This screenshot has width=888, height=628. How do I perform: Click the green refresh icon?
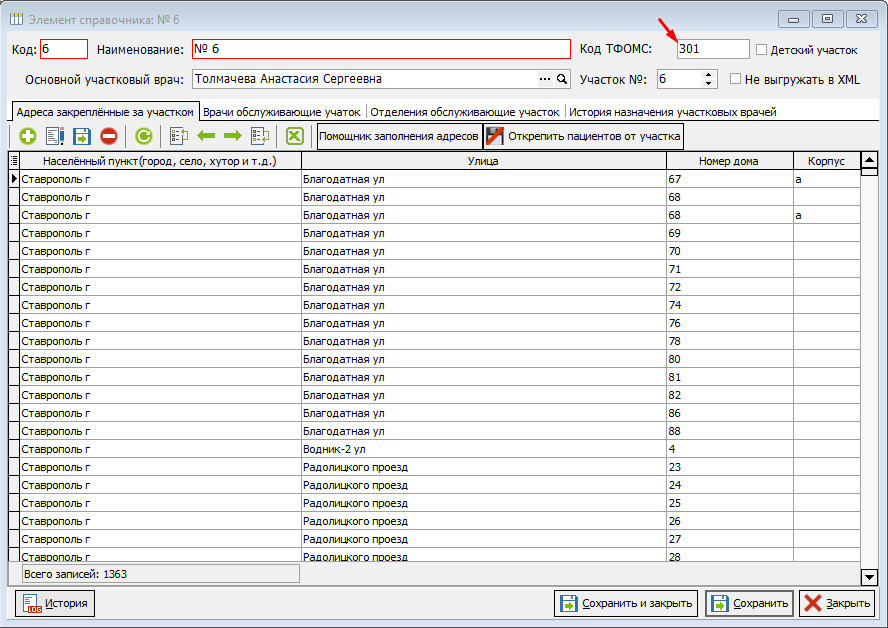click(x=144, y=136)
